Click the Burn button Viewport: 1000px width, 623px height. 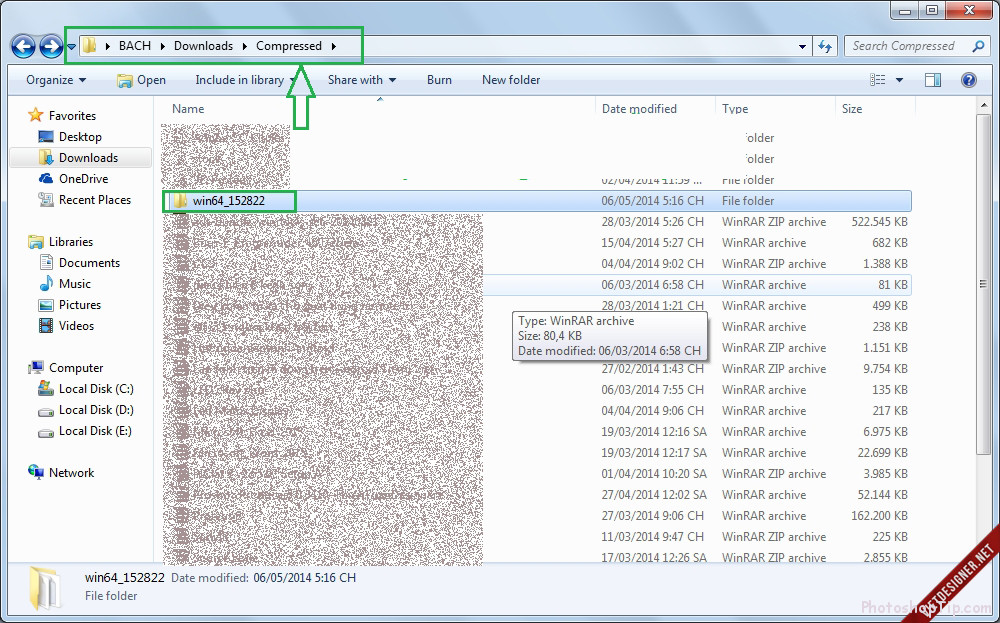[x=439, y=80]
